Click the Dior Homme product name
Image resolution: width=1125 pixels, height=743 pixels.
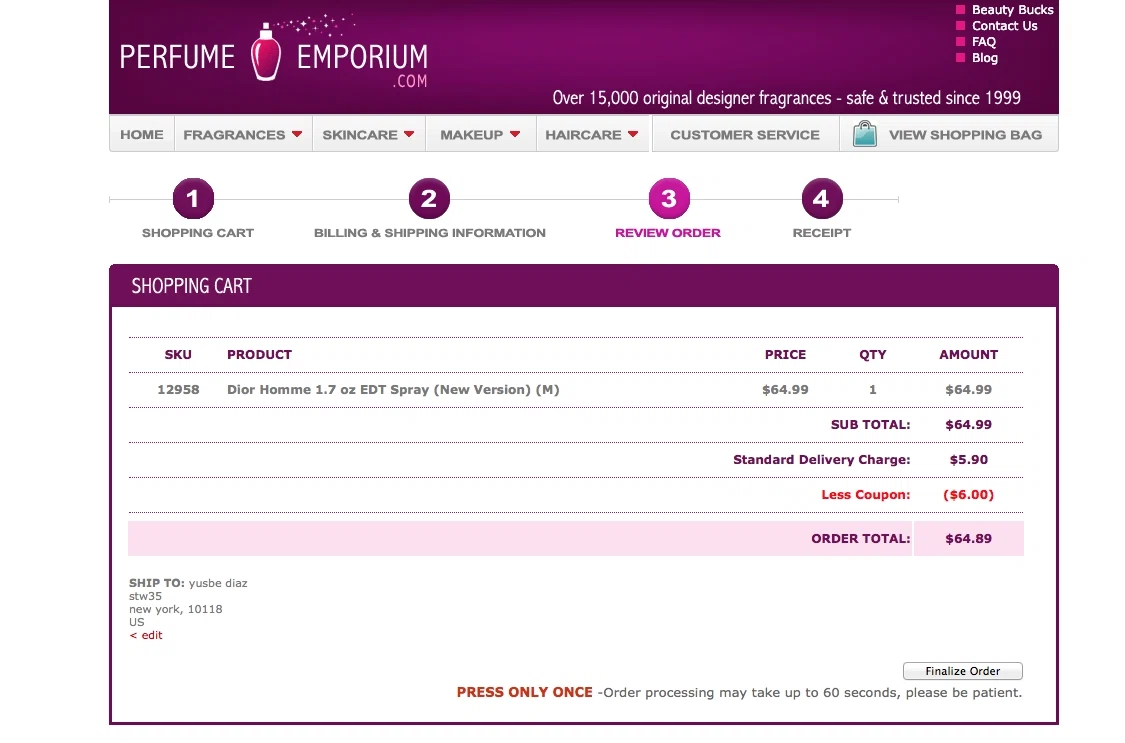[x=393, y=389]
